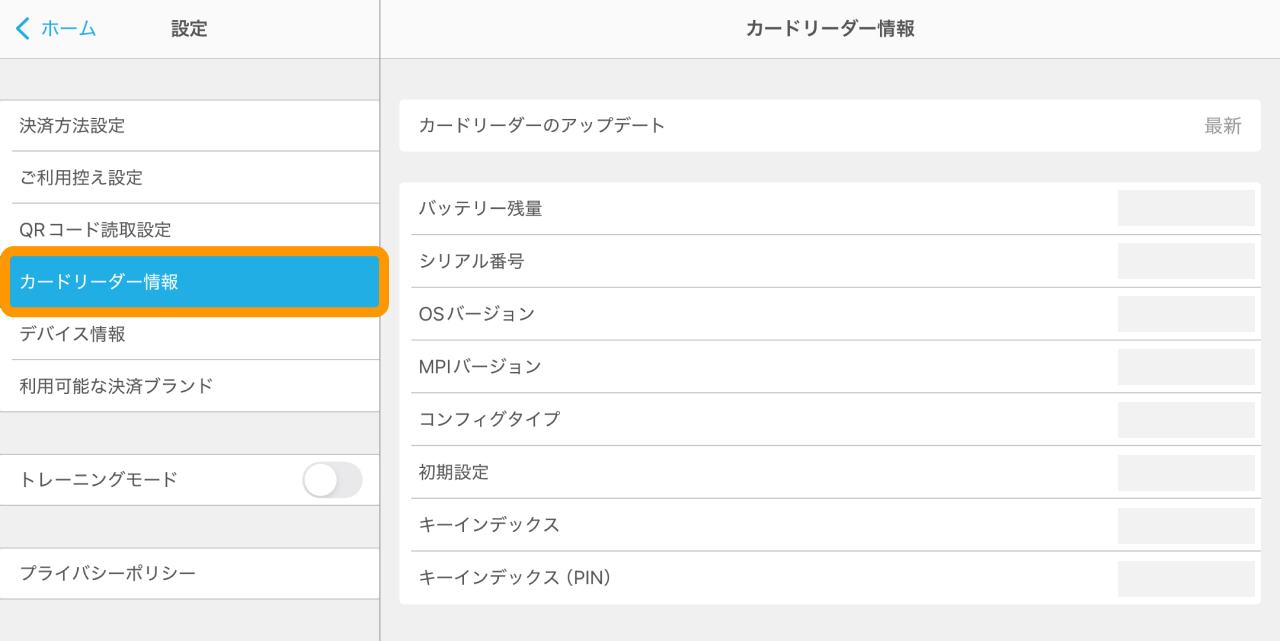Click the OSバージョン row
Viewport: 1280px width, 641px height.
pos(760,314)
